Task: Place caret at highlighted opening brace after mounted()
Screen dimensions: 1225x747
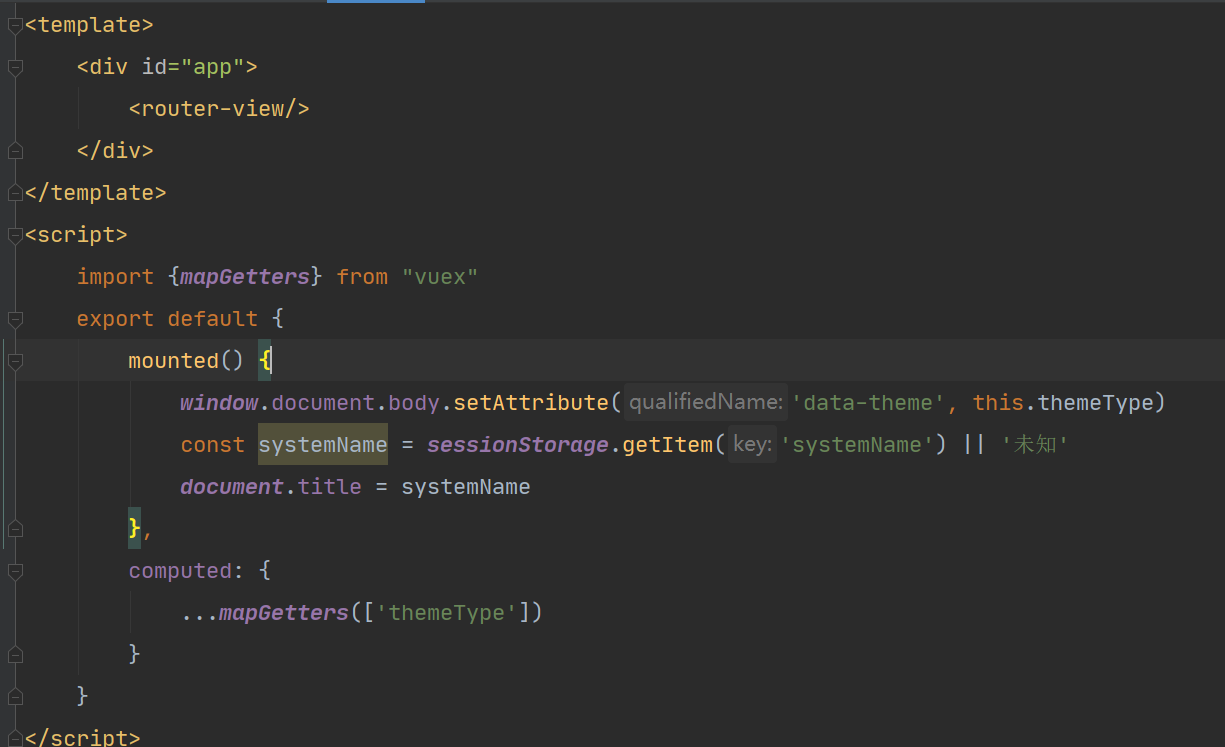Action: [x=265, y=361]
